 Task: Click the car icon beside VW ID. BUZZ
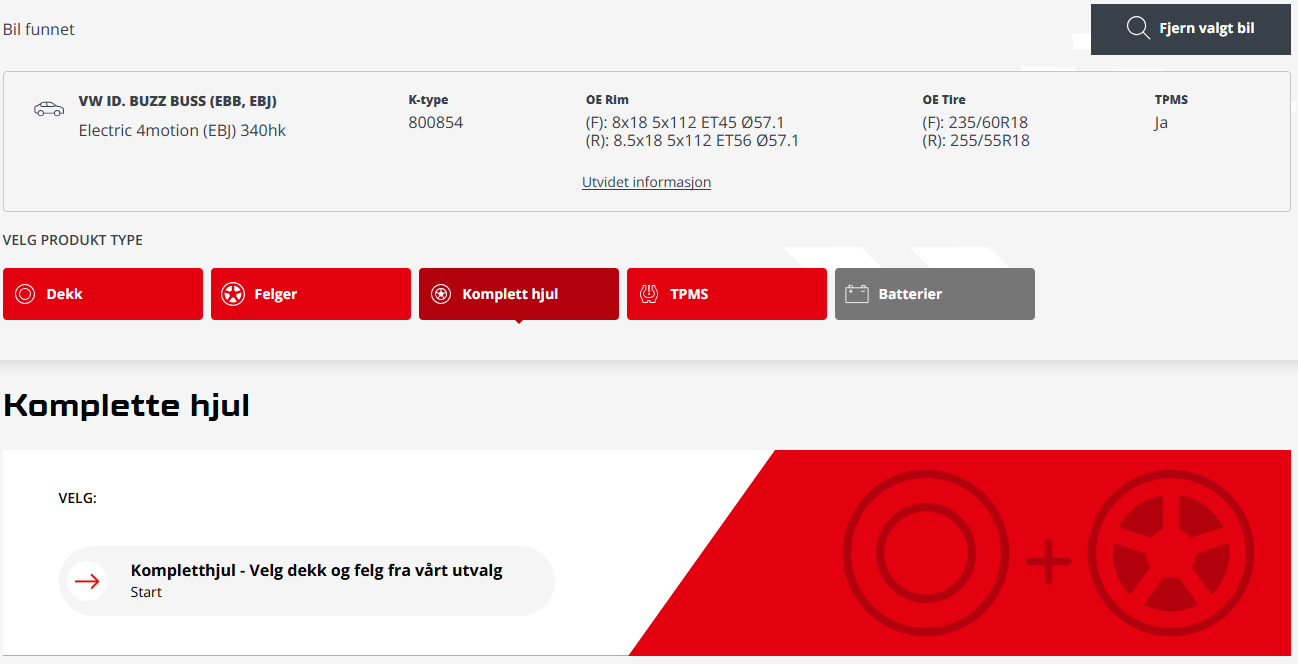coord(49,108)
